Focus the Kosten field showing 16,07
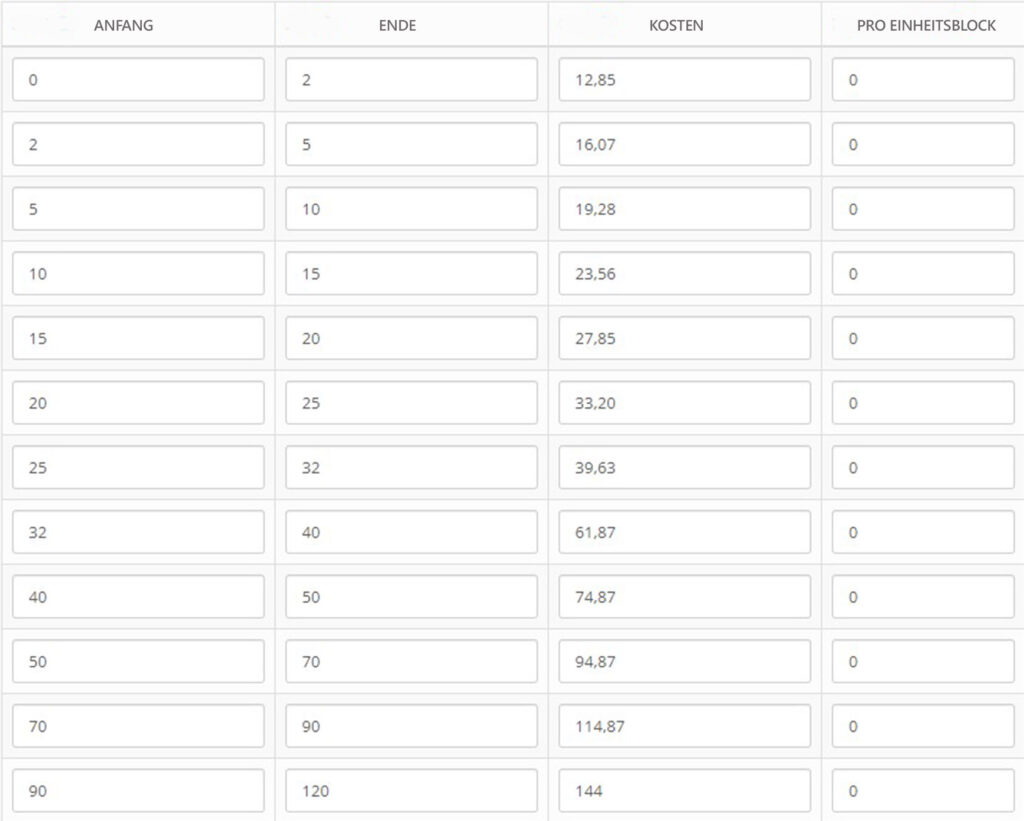Screen dimensions: 1024x821 684,144
